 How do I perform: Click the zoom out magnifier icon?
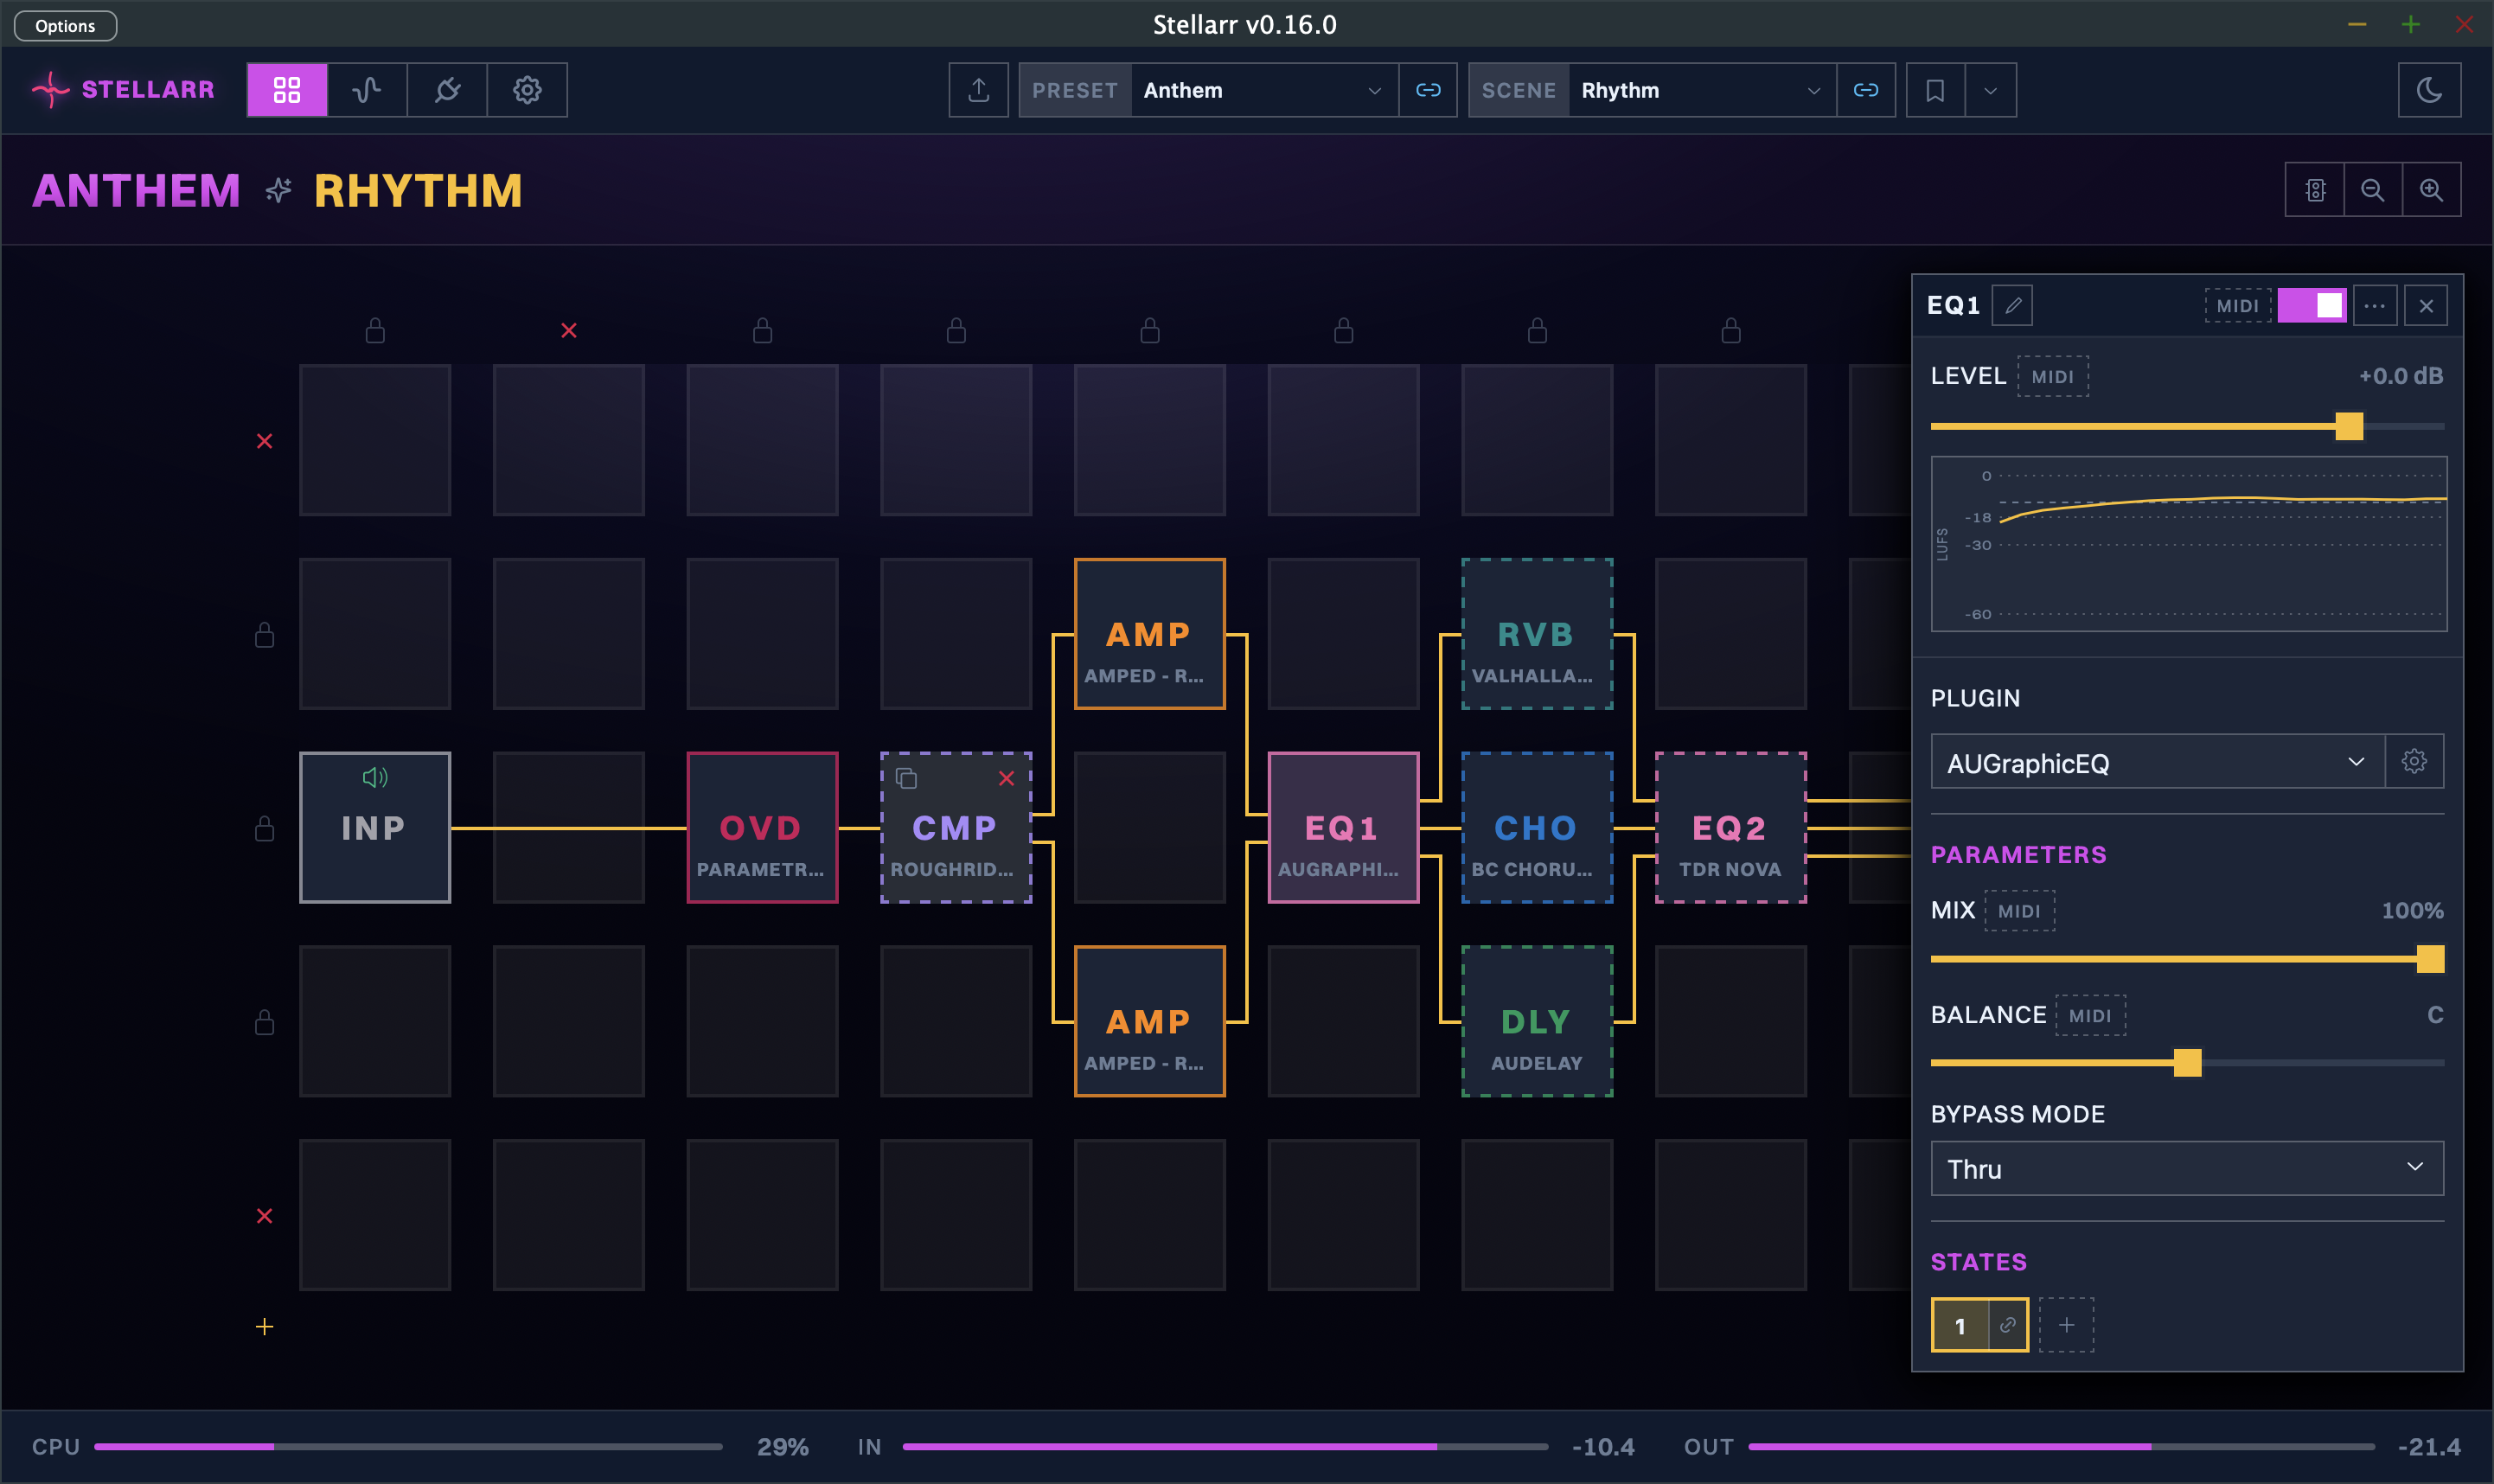[x=2372, y=190]
